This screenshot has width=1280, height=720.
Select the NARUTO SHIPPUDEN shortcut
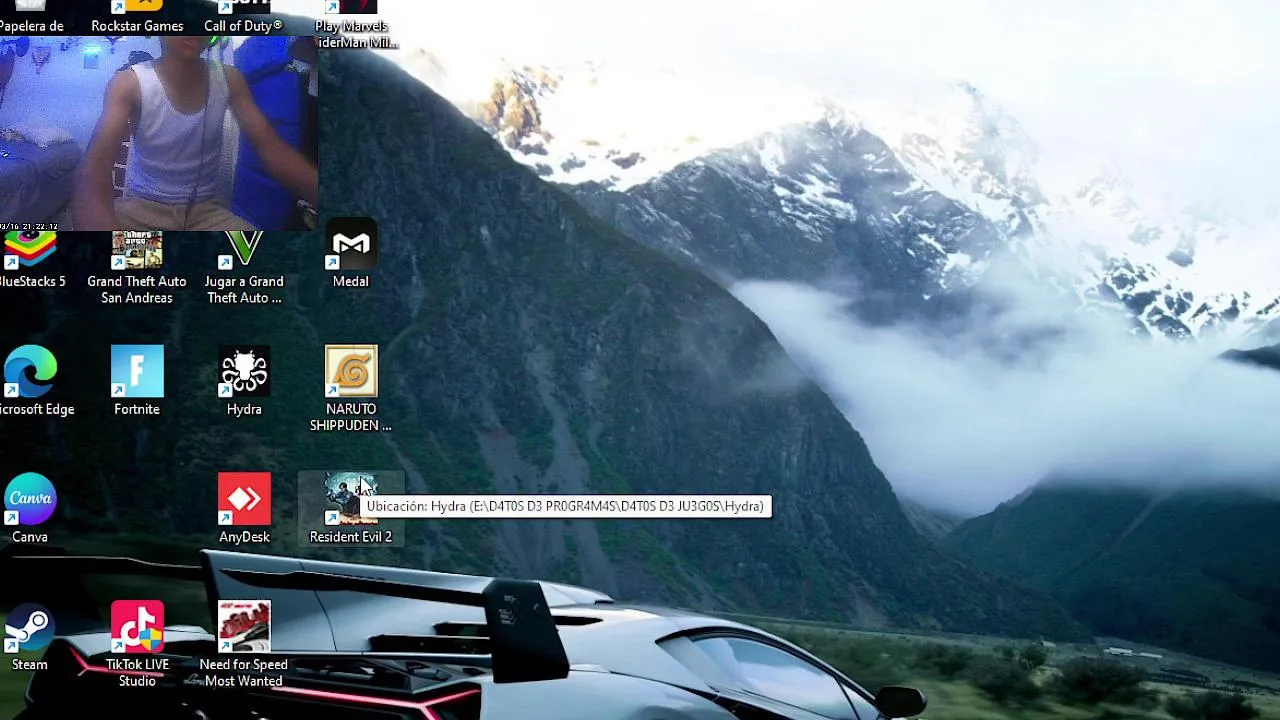(351, 389)
